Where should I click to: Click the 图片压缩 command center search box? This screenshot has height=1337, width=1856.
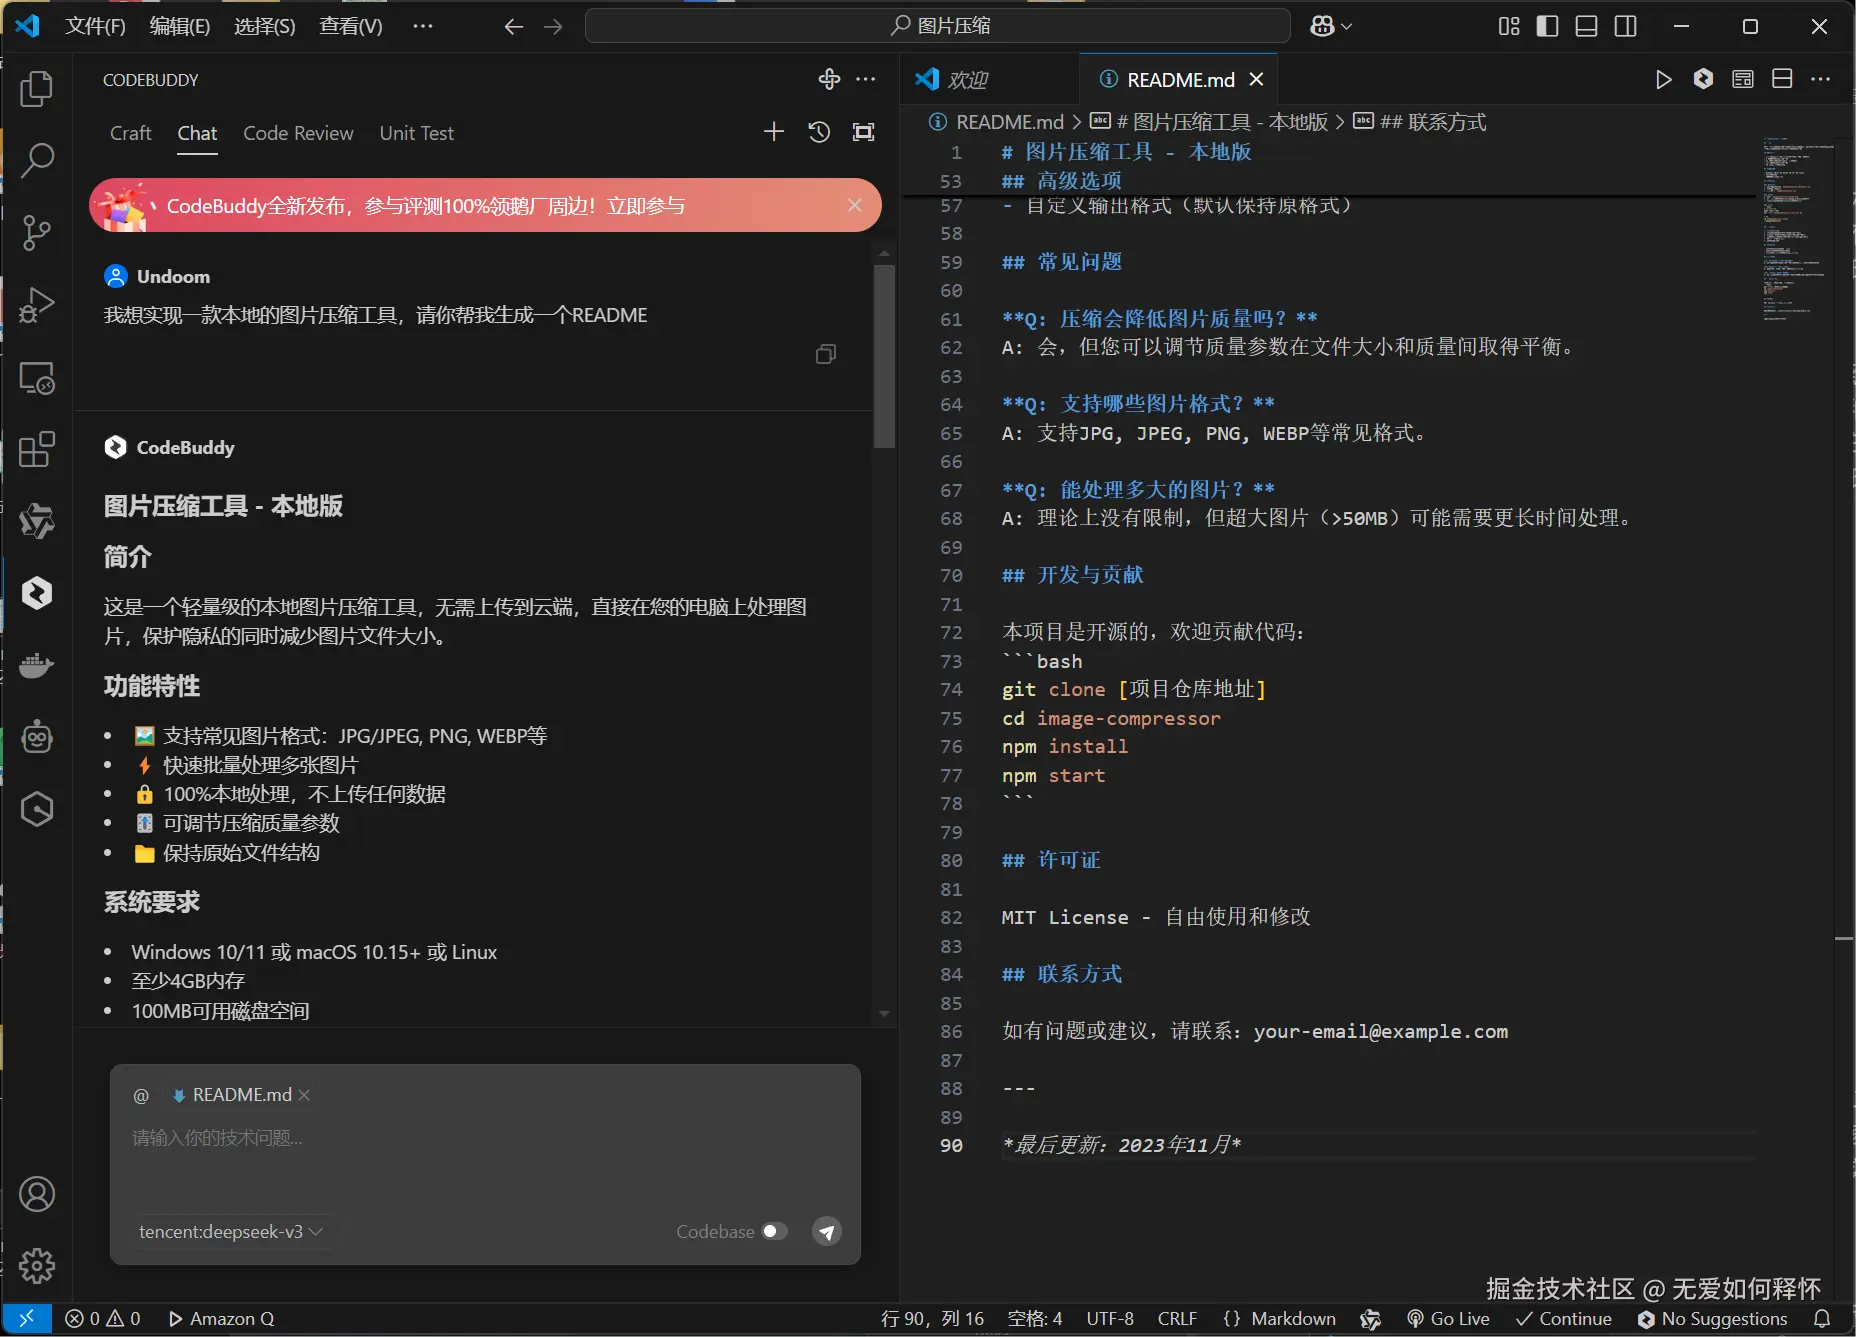point(938,26)
